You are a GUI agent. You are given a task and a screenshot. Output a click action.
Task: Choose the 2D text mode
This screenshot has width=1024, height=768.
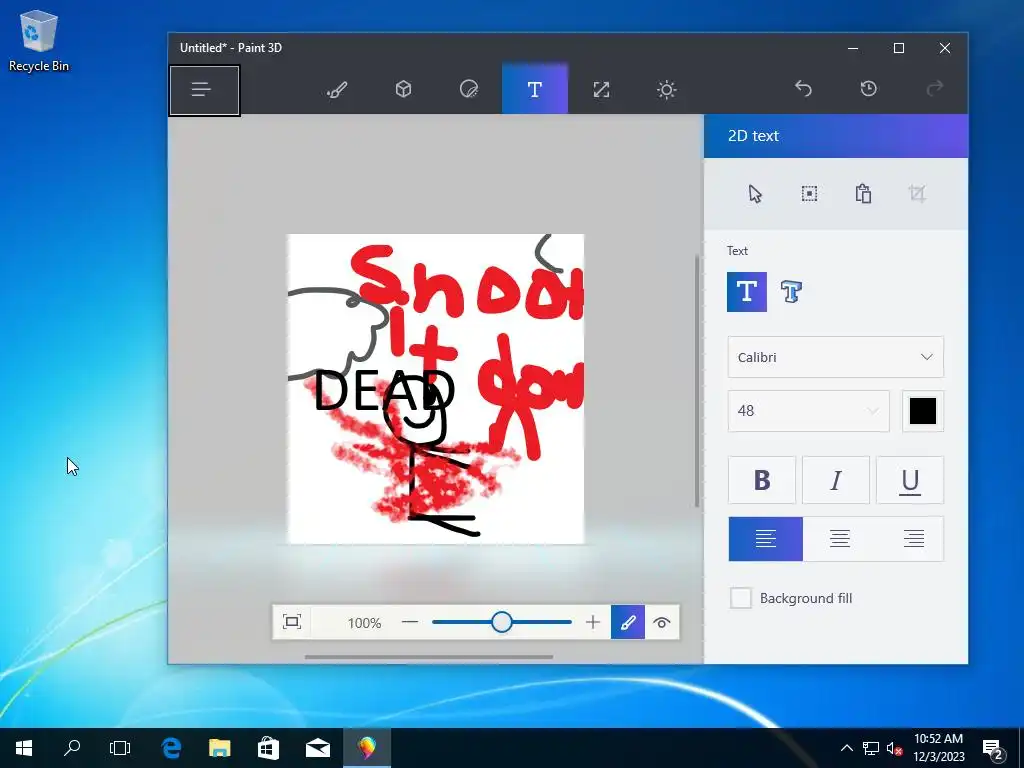[x=746, y=291]
